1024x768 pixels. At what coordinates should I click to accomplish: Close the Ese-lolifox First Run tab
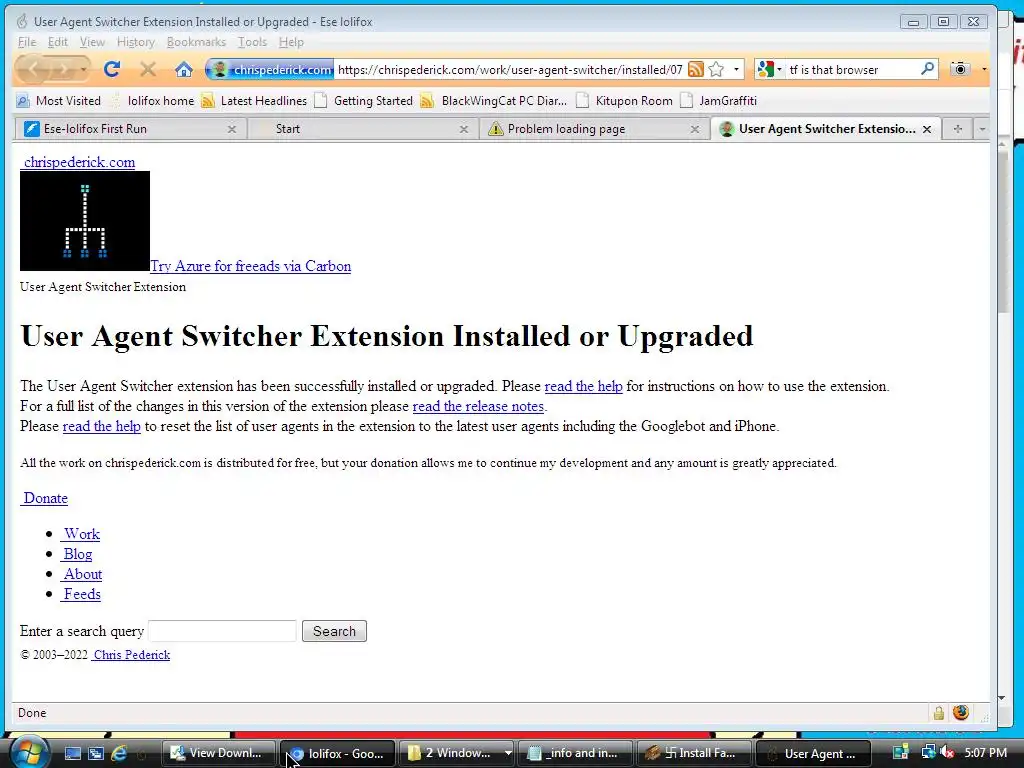pos(231,129)
